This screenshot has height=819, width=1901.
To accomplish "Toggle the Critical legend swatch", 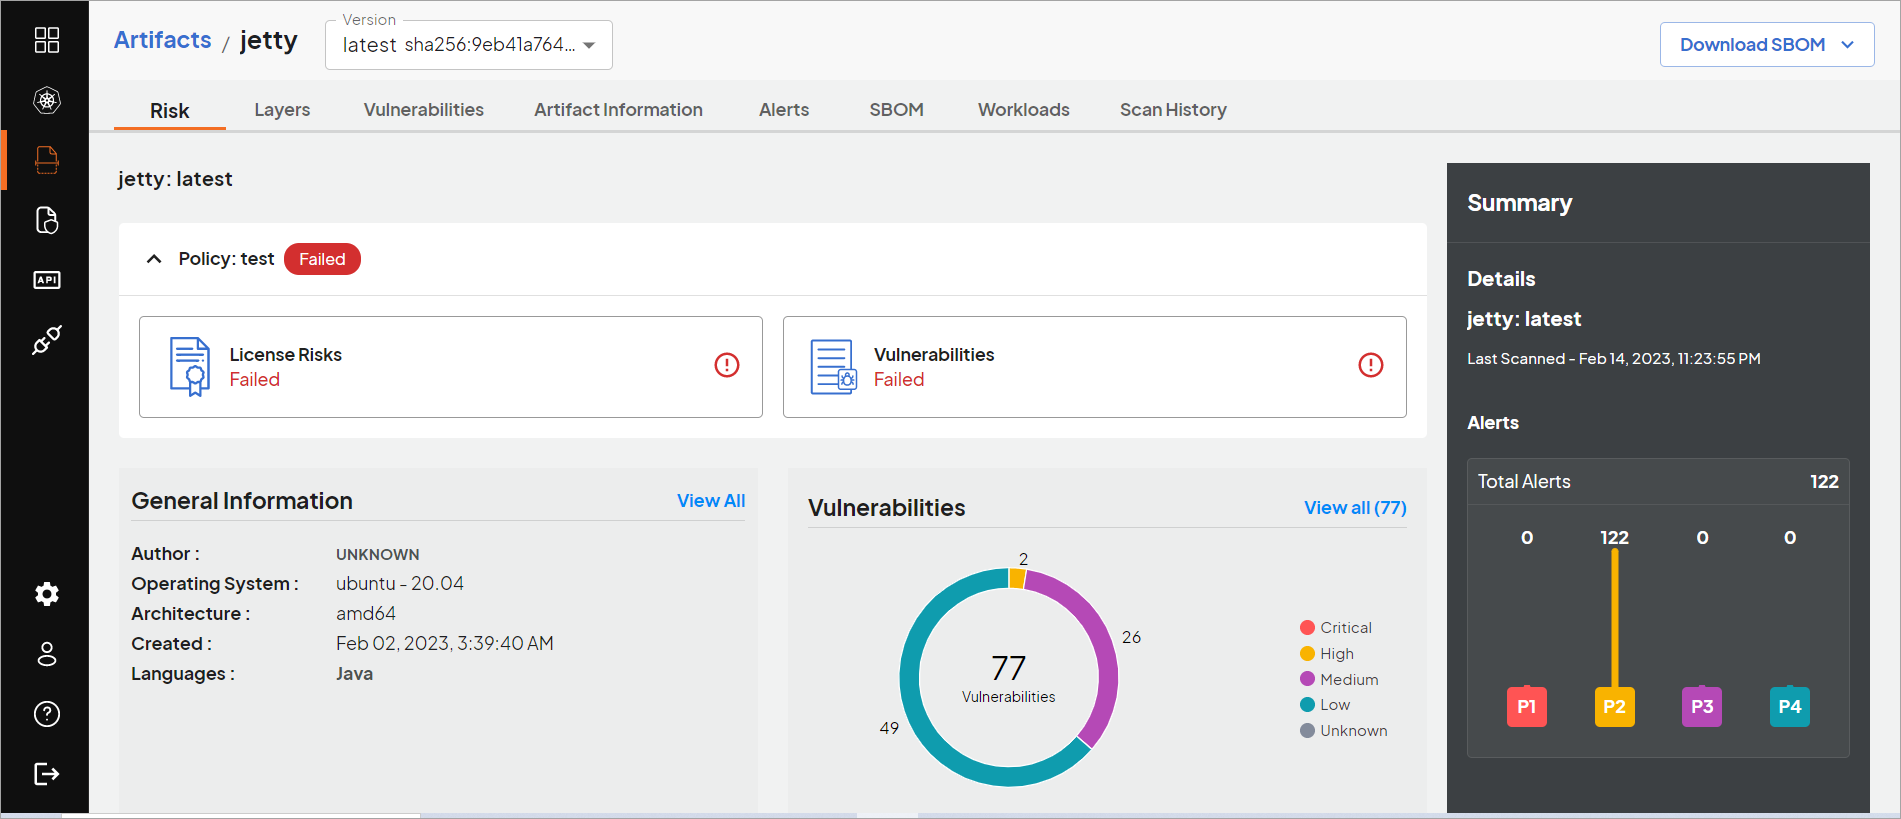I will (1307, 628).
